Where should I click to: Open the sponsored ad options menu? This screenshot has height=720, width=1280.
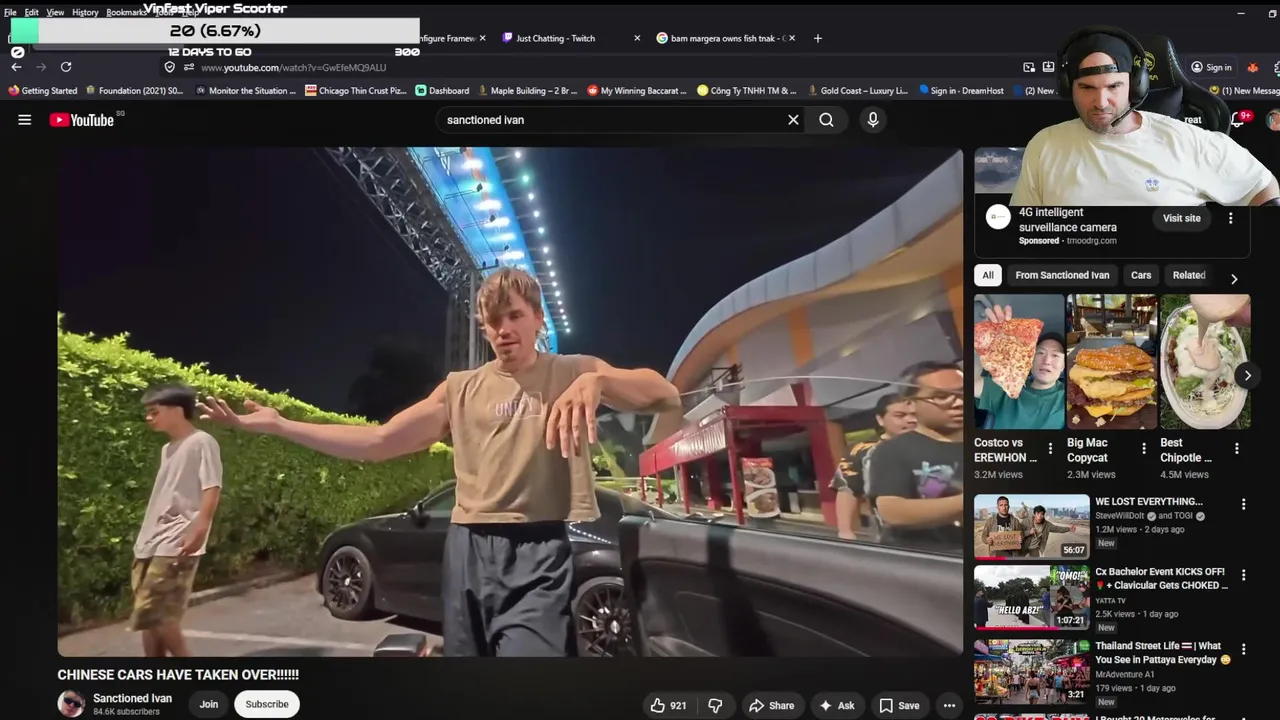click(1230, 218)
